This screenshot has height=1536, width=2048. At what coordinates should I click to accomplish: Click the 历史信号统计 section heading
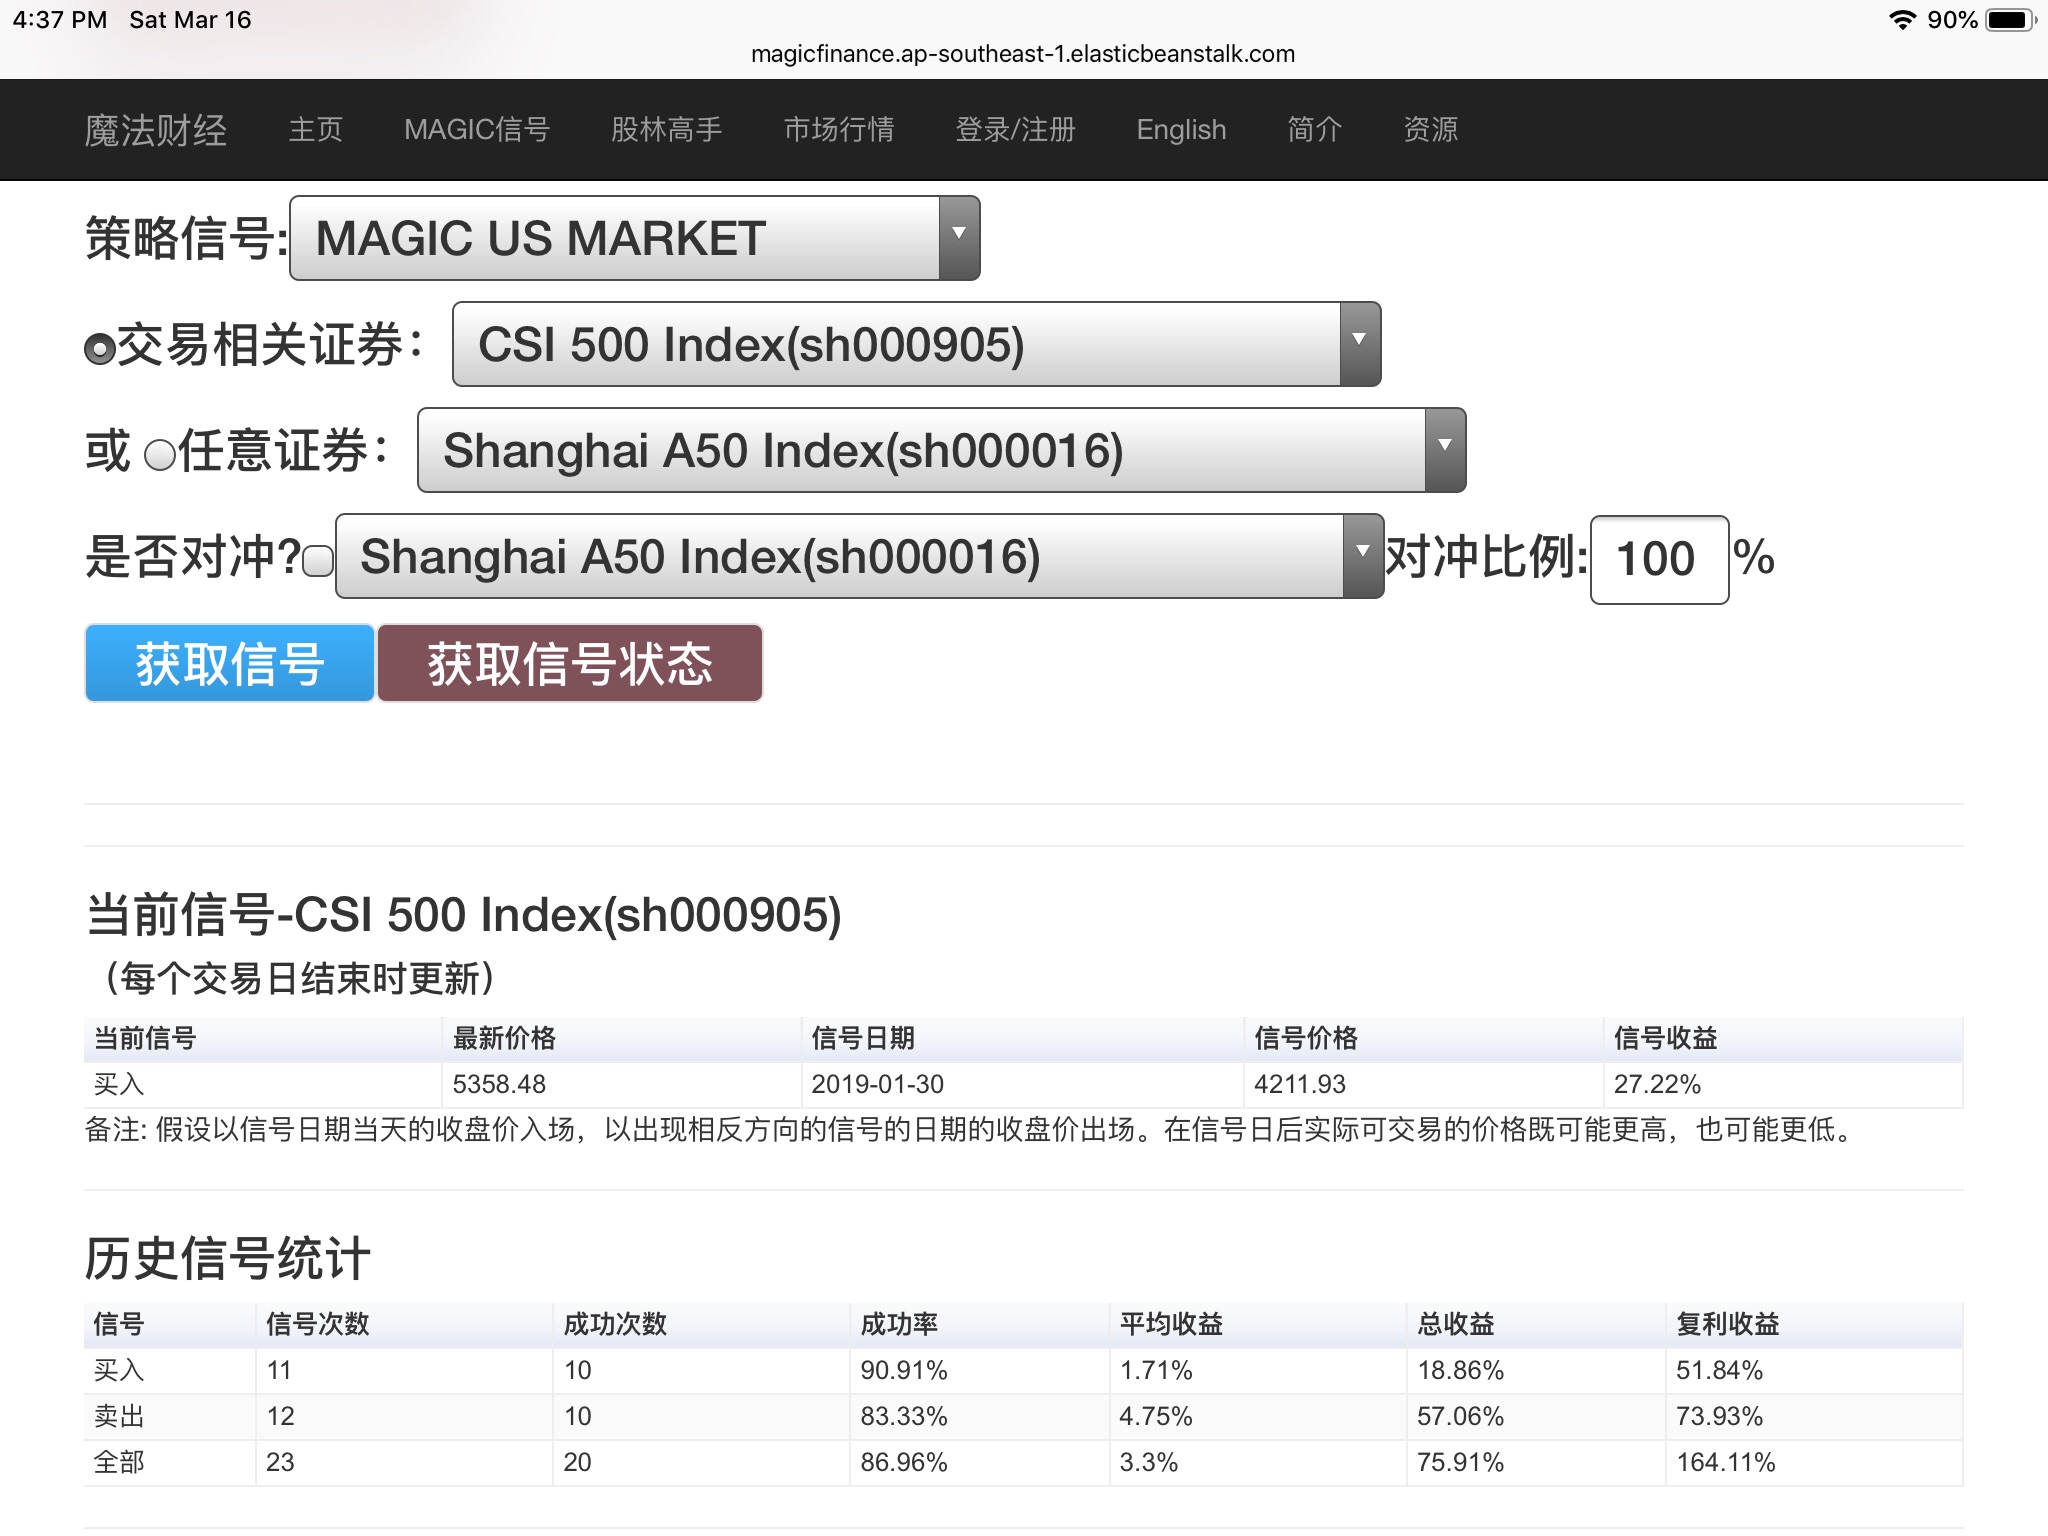click(x=228, y=1259)
